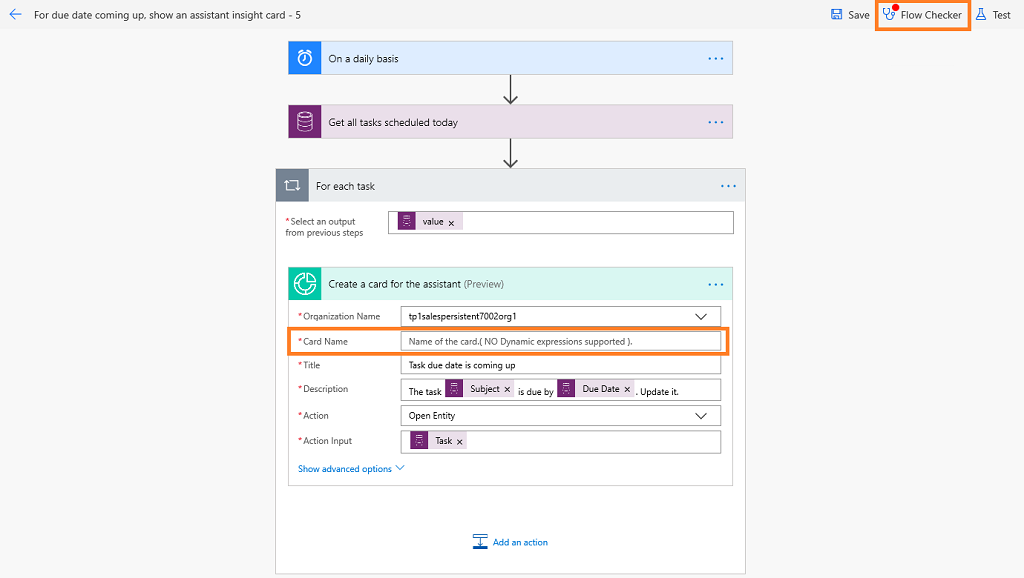
Task: Open menu for On a daily basis step
Action: 716,59
